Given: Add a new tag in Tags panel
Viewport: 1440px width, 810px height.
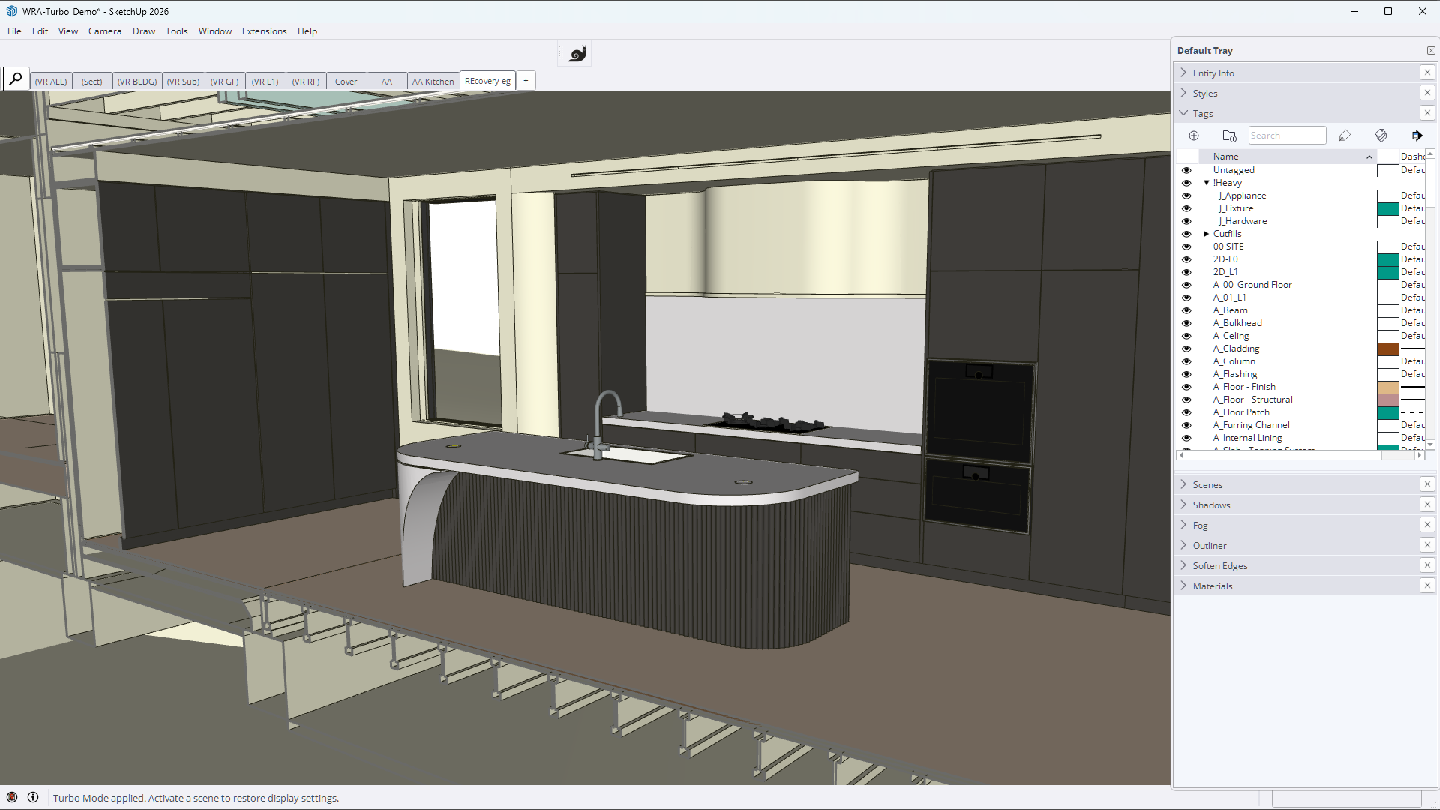Looking at the screenshot, I should [x=1193, y=135].
